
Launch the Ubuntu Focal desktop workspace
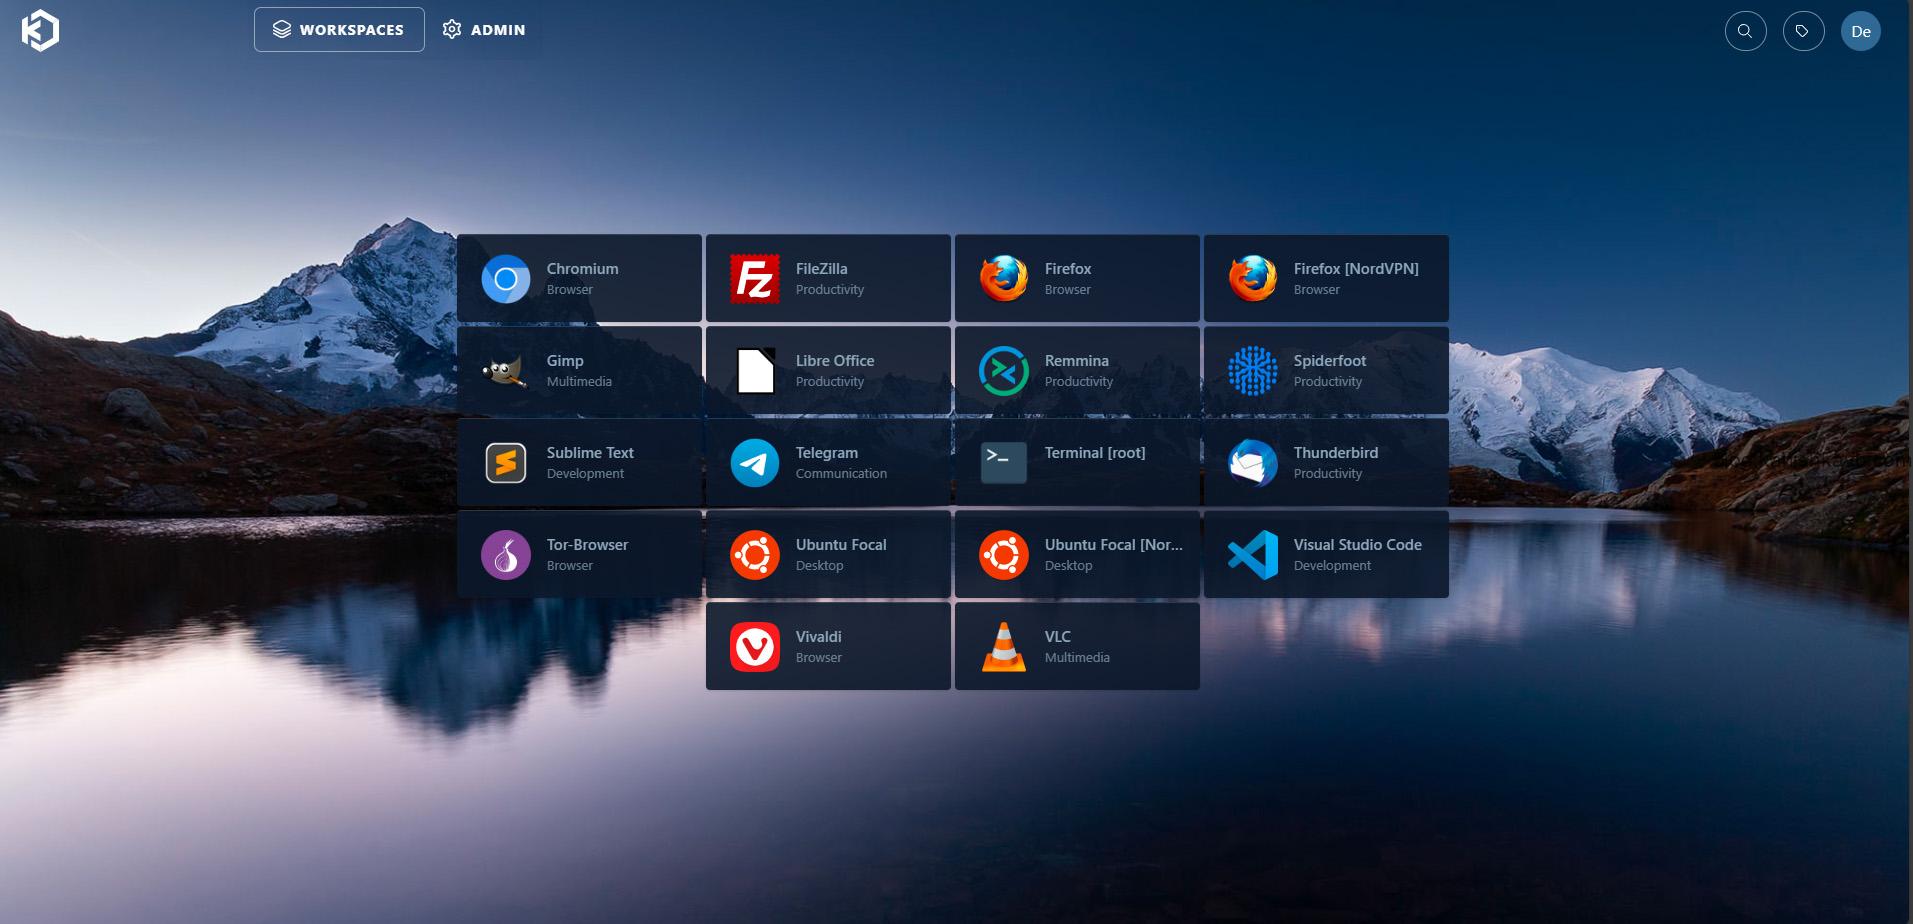[x=828, y=554]
